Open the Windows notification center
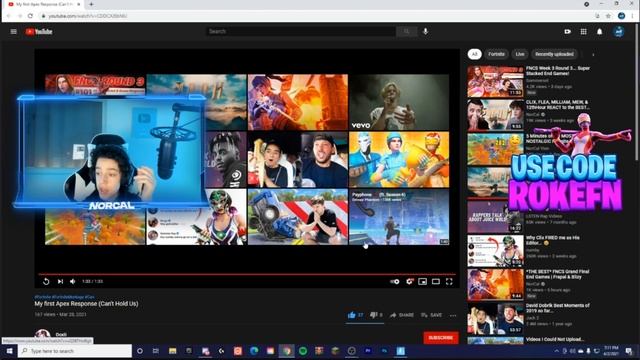 [629, 351]
